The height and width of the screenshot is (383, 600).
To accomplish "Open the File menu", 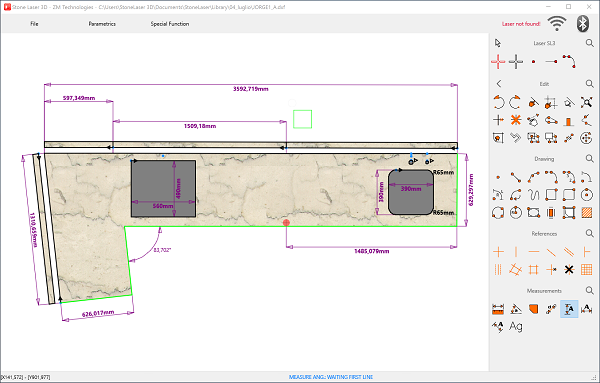I will [34, 24].
